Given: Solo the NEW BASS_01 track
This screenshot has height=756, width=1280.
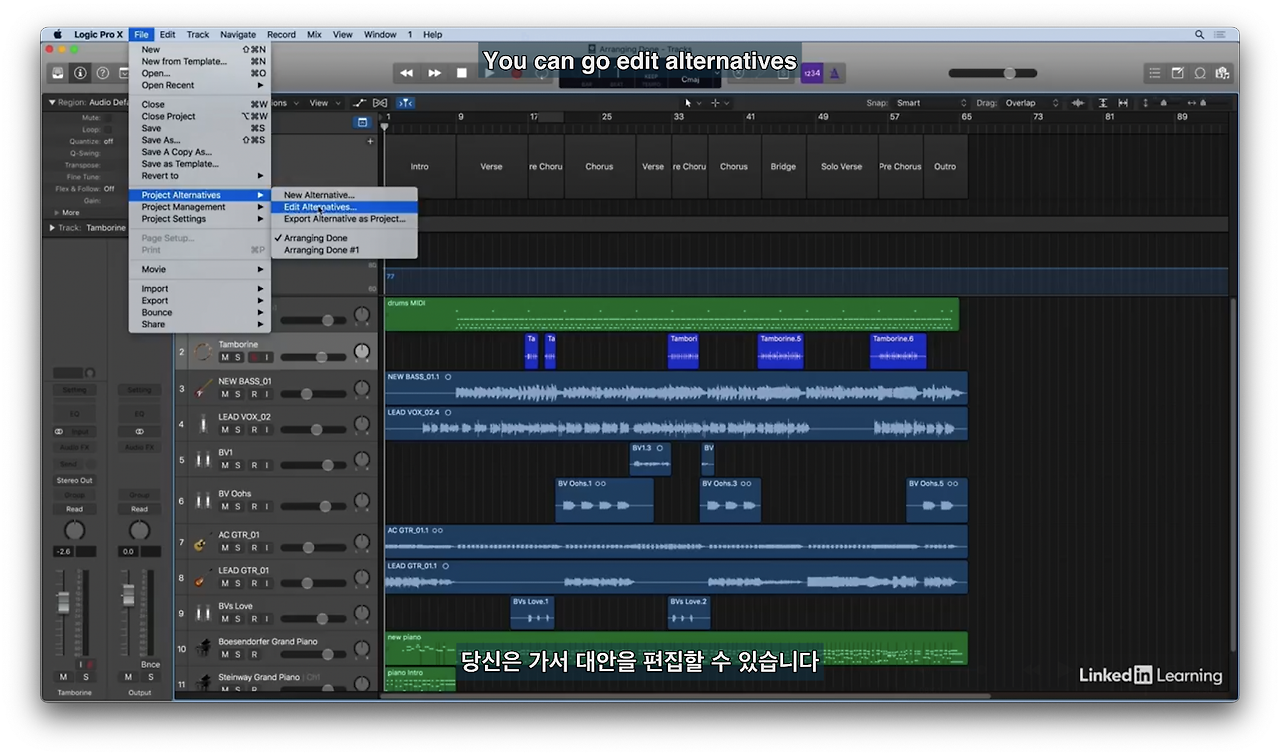Looking at the screenshot, I should point(238,394).
